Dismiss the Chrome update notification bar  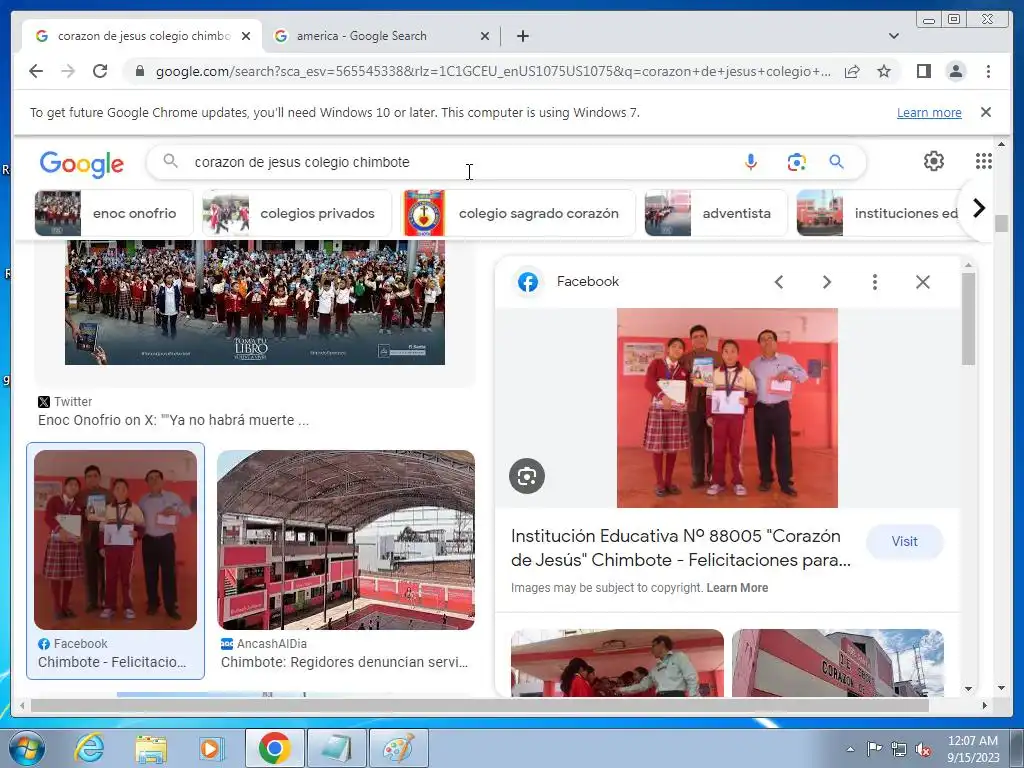pyautogui.click(x=985, y=112)
